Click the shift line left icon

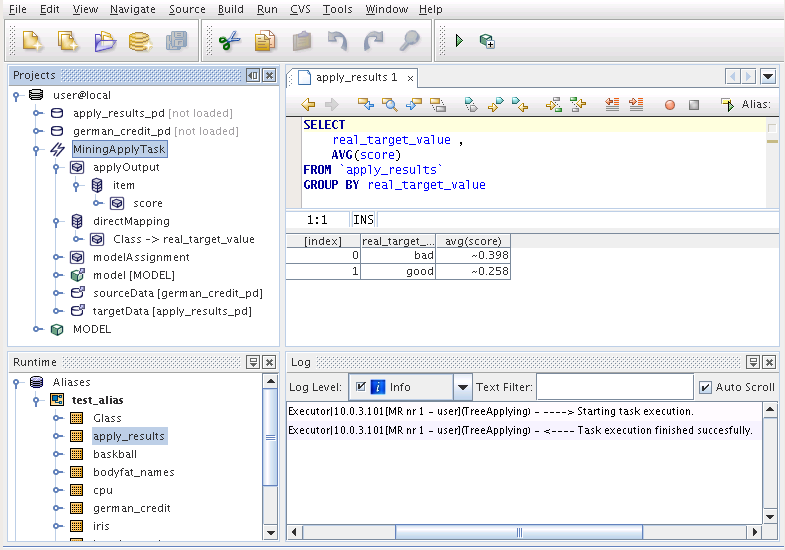coord(612,104)
